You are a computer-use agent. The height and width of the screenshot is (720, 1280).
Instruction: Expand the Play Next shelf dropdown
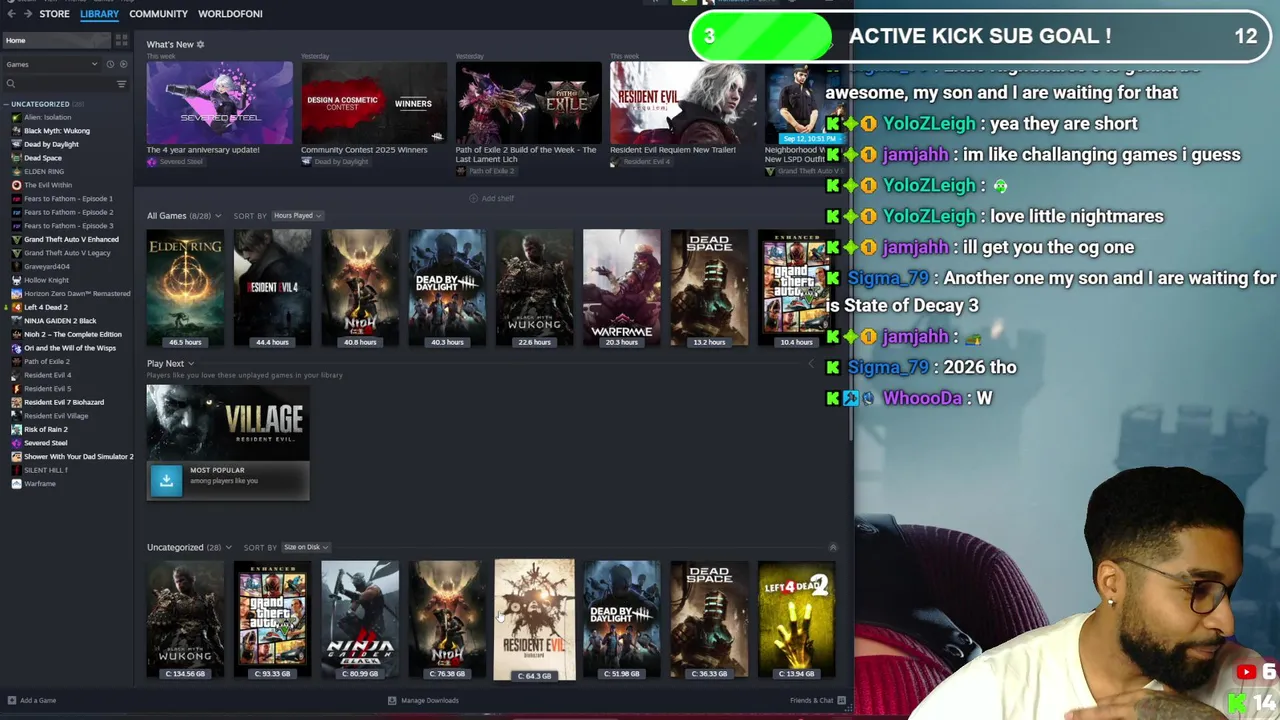click(190, 364)
